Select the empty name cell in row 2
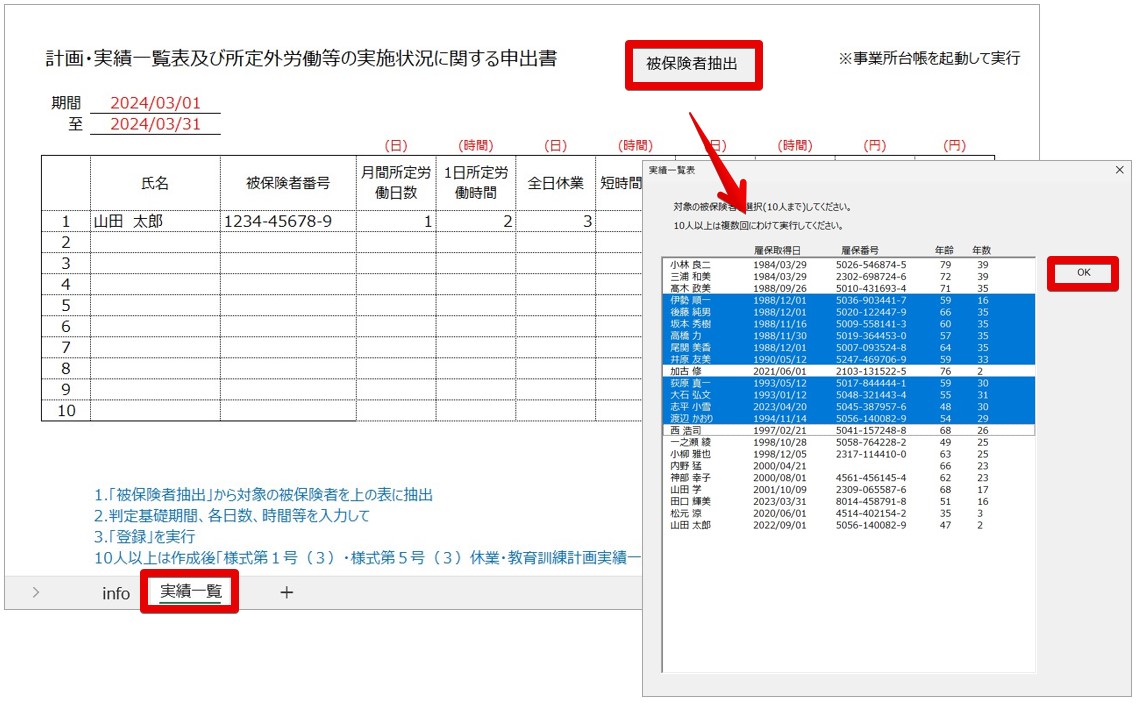 click(x=155, y=242)
